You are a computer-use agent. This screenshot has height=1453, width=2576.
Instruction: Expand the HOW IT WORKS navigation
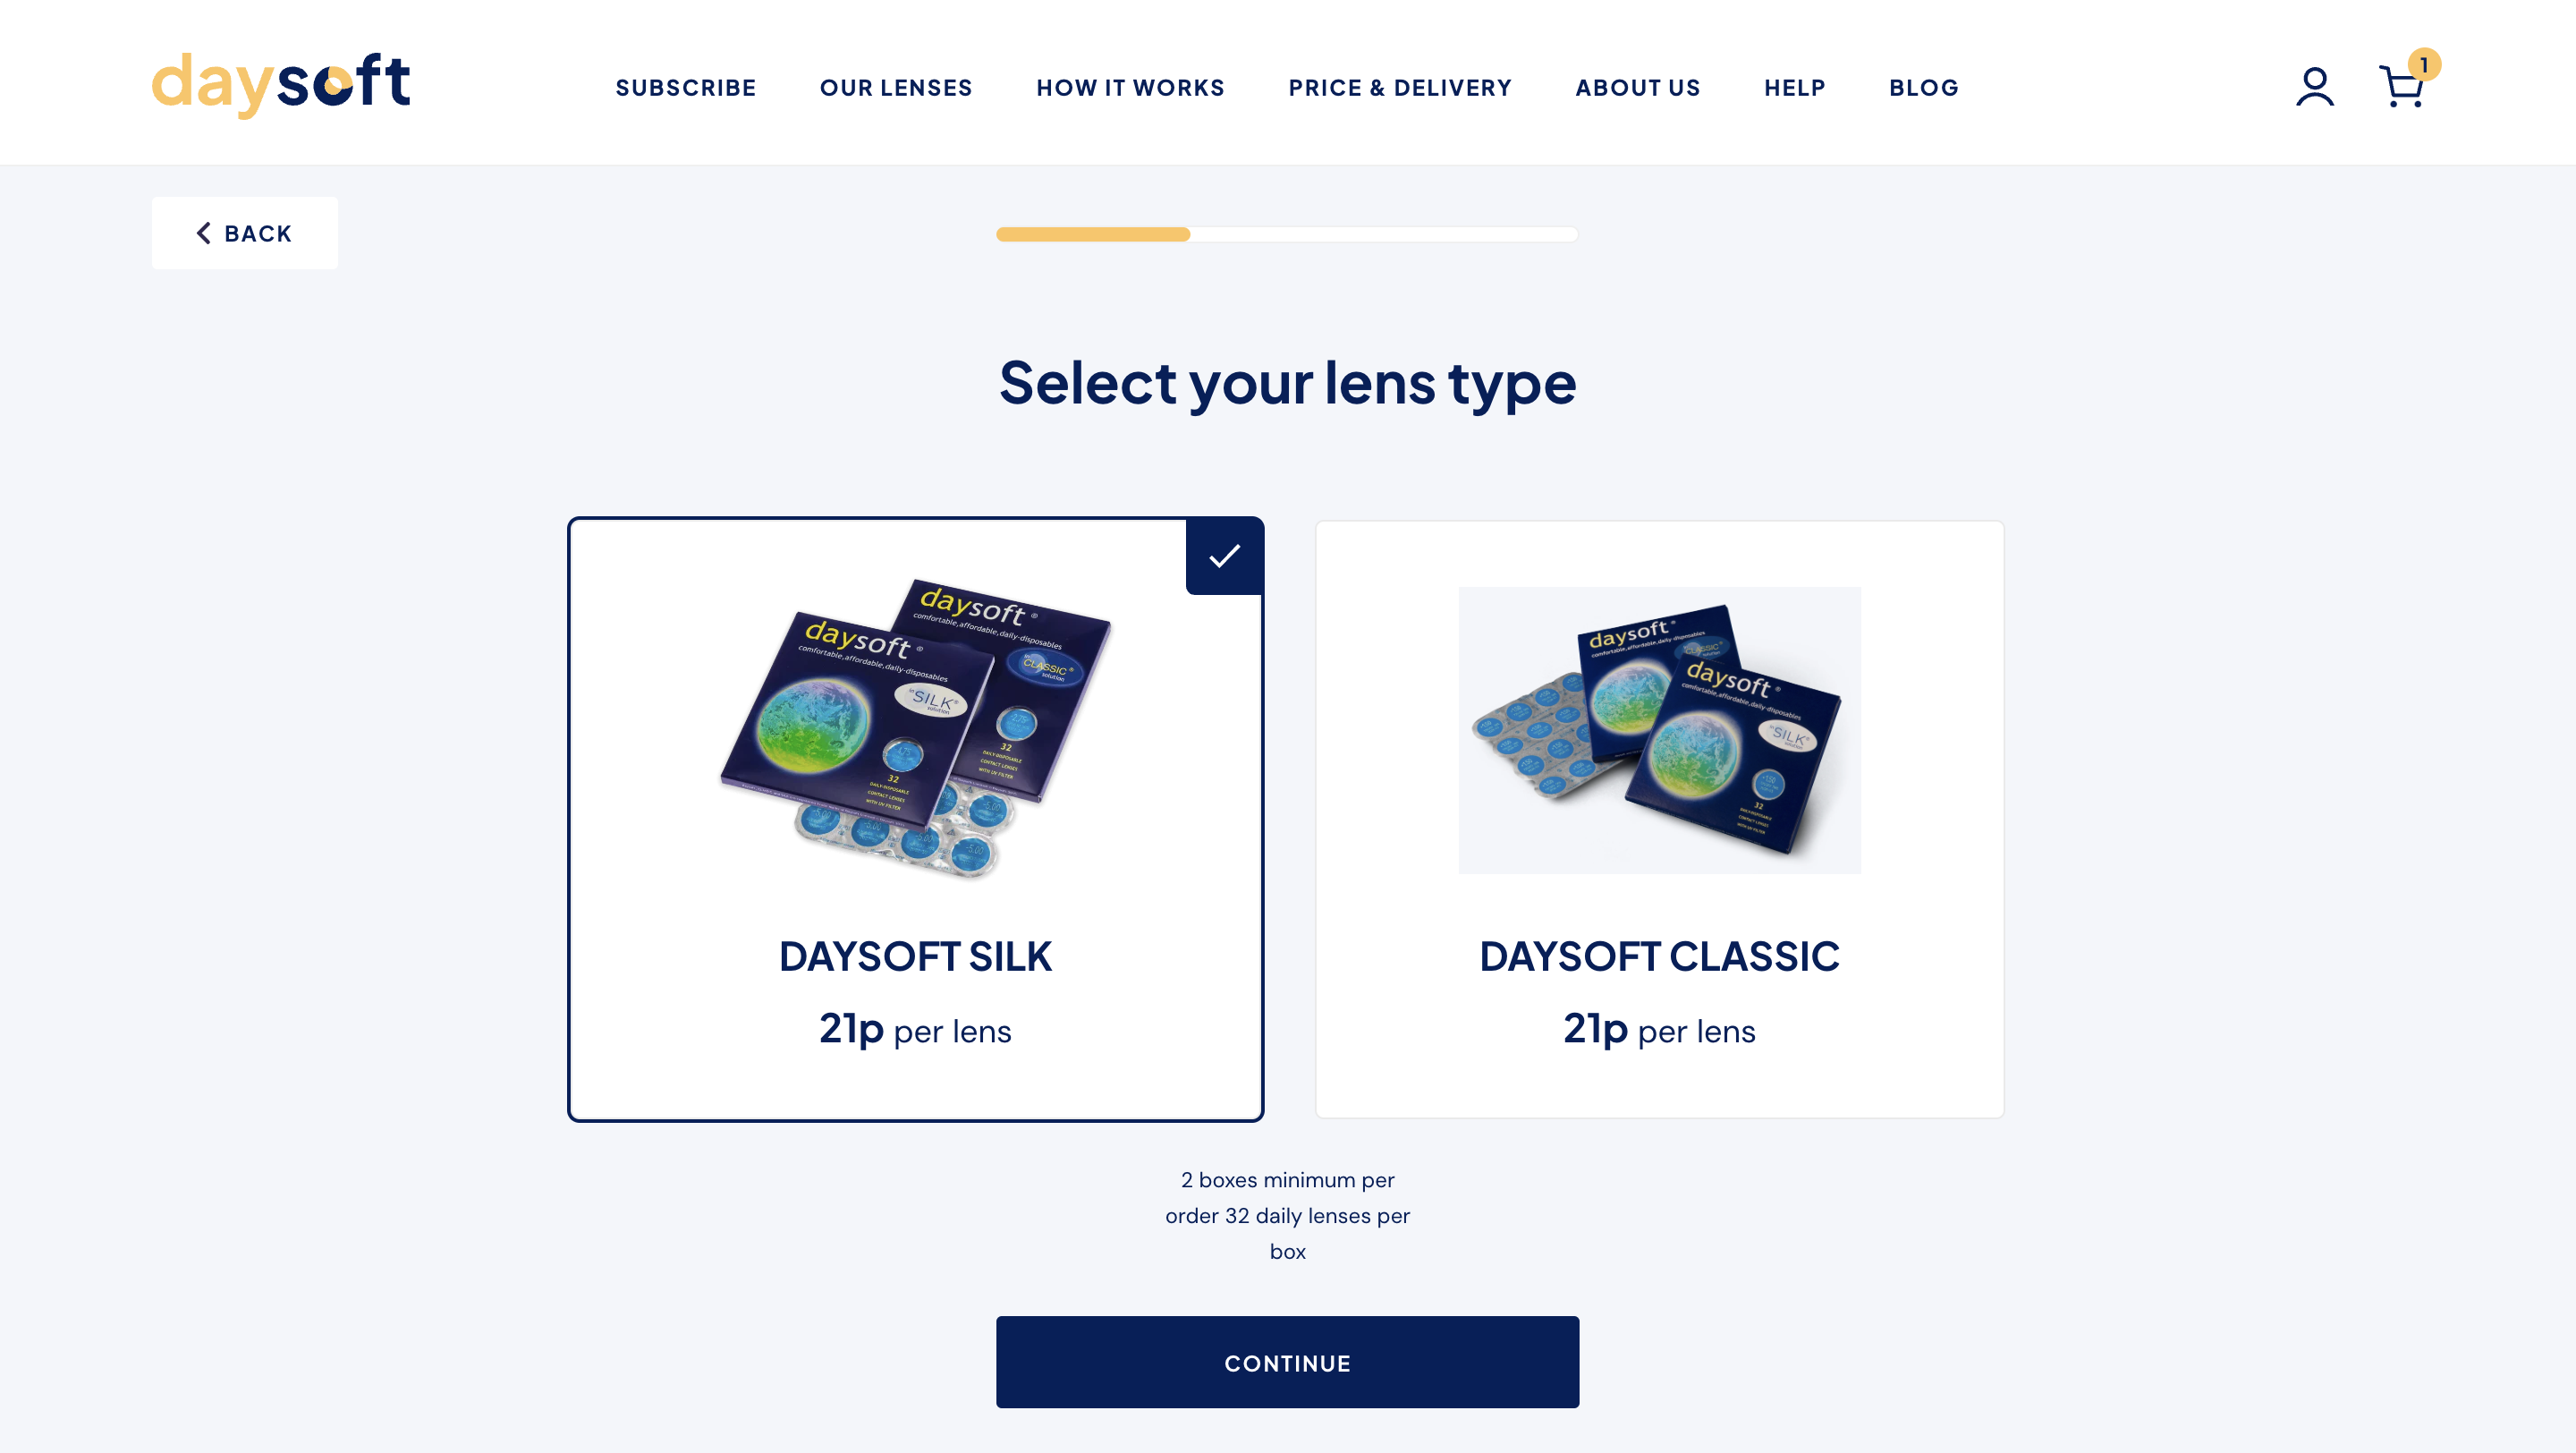[1131, 87]
